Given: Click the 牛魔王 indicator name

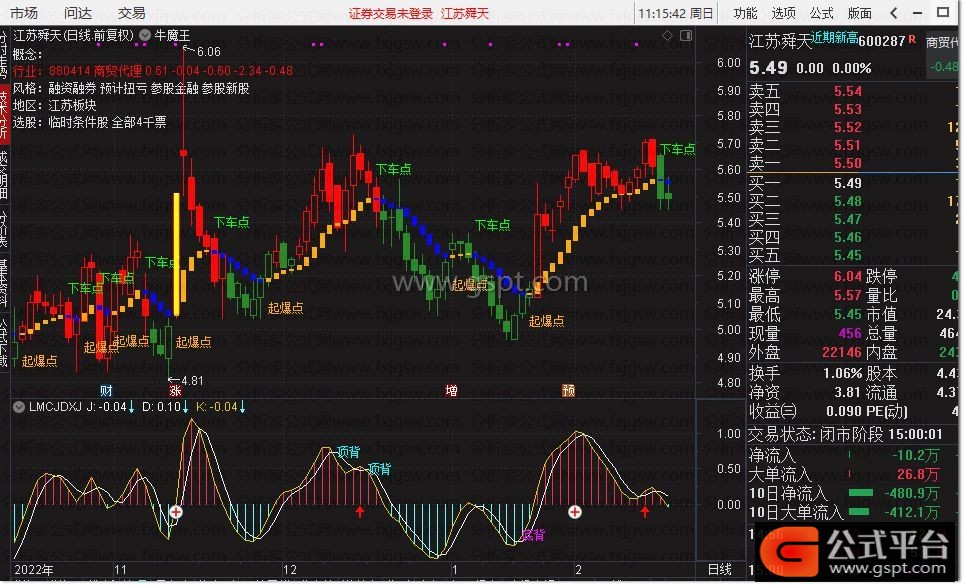Looking at the screenshot, I should click(x=172, y=36).
